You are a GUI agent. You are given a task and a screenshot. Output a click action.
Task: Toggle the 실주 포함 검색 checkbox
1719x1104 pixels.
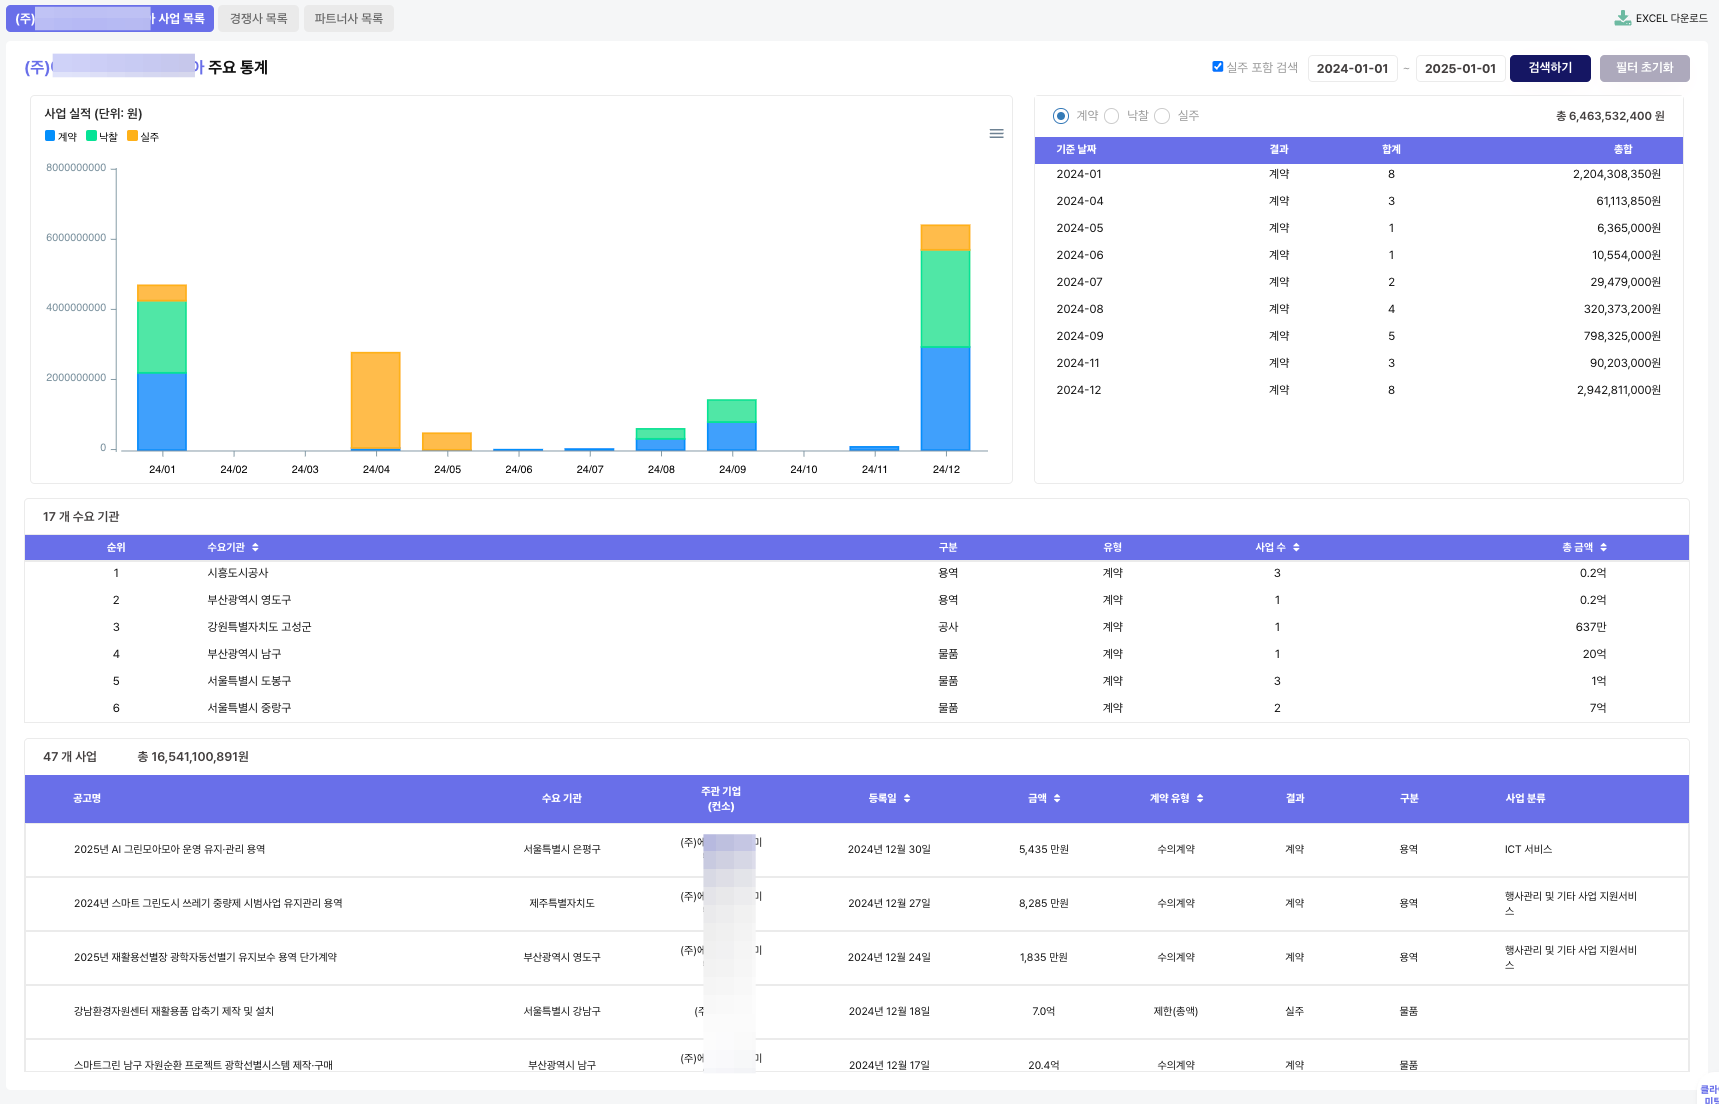click(x=1218, y=67)
